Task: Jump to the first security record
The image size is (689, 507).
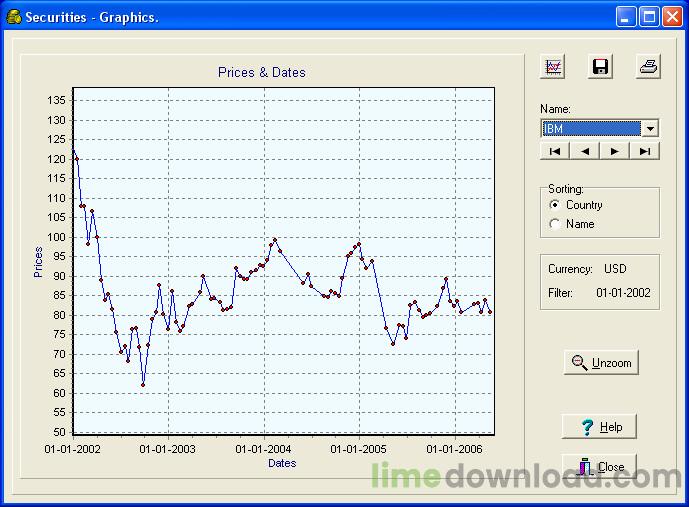Action: click(x=554, y=151)
